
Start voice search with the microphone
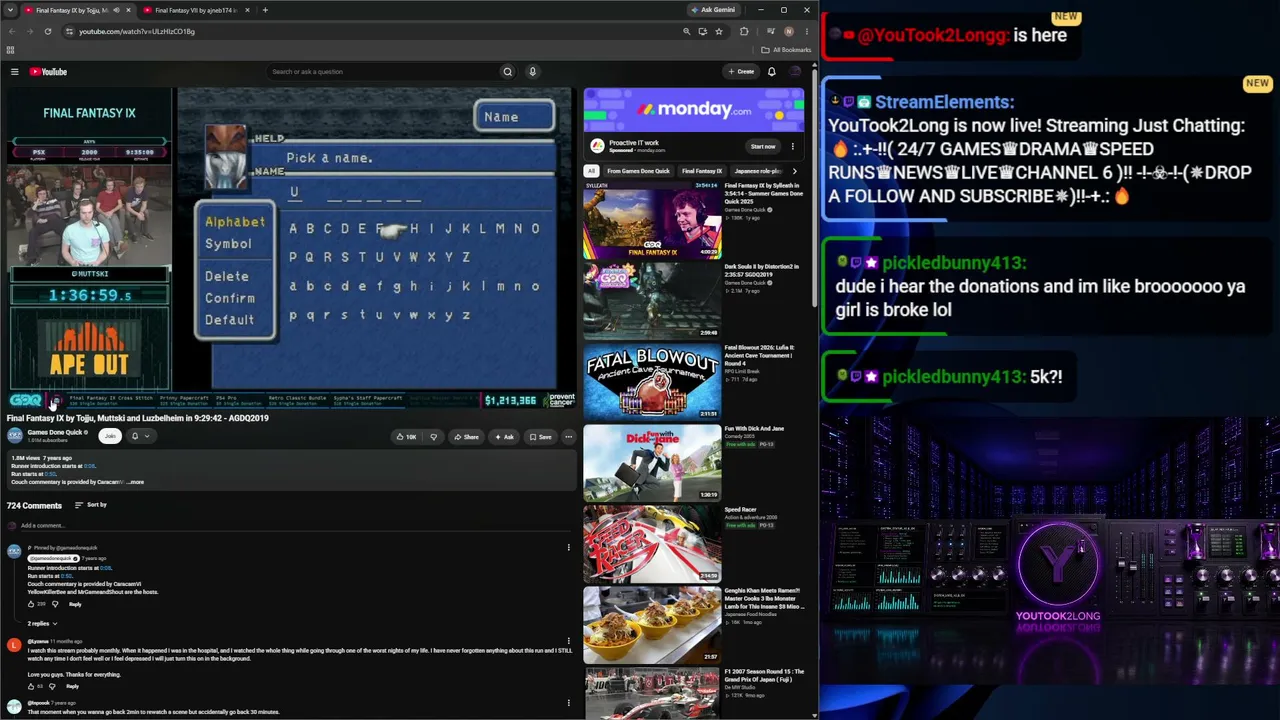tap(532, 72)
